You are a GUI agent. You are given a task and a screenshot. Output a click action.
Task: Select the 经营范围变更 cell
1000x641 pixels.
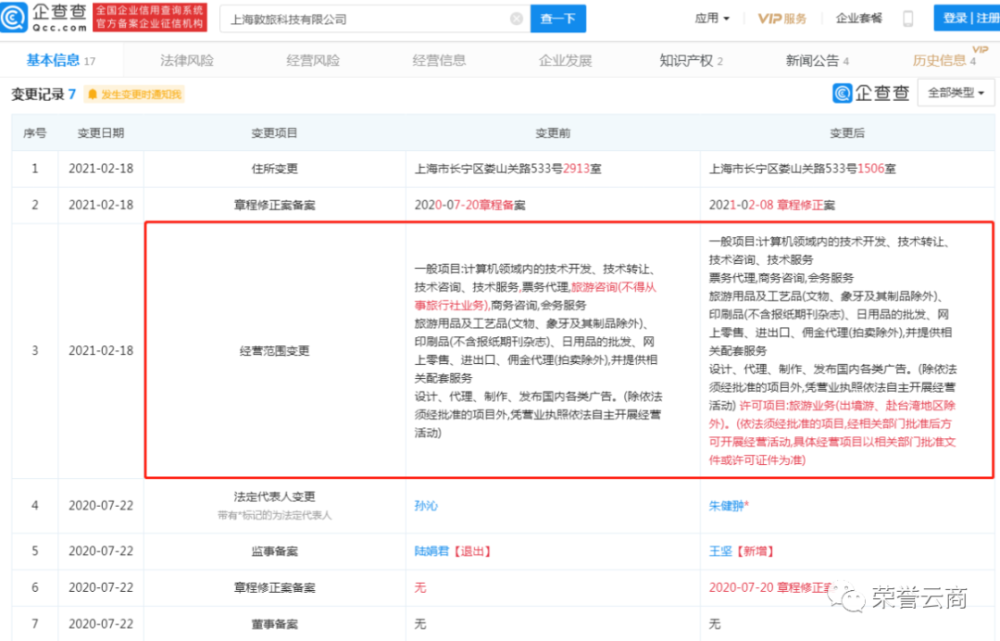pos(274,351)
